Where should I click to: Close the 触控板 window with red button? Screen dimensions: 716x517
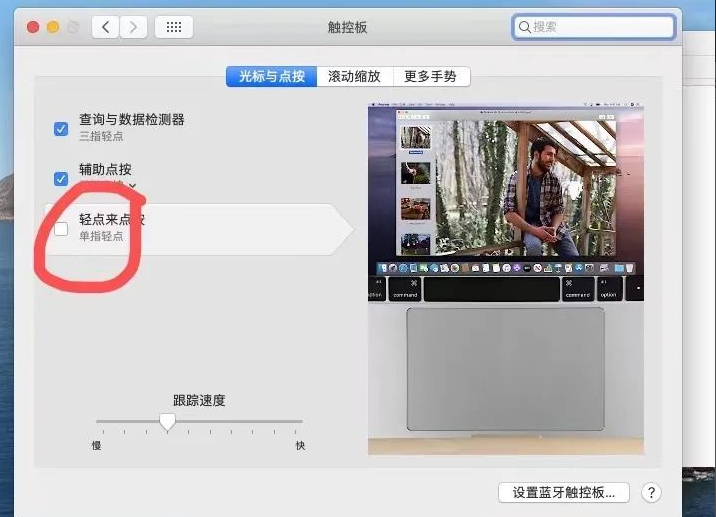pyautogui.click(x=33, y=27)
